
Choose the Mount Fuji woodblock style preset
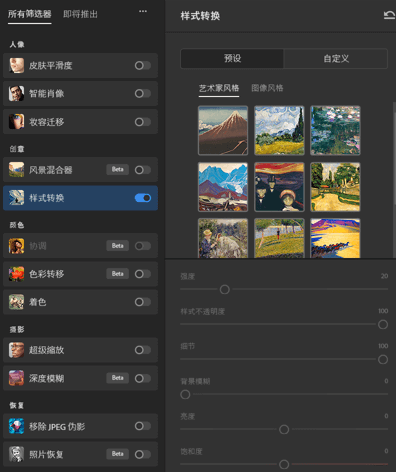coord(223,130)
